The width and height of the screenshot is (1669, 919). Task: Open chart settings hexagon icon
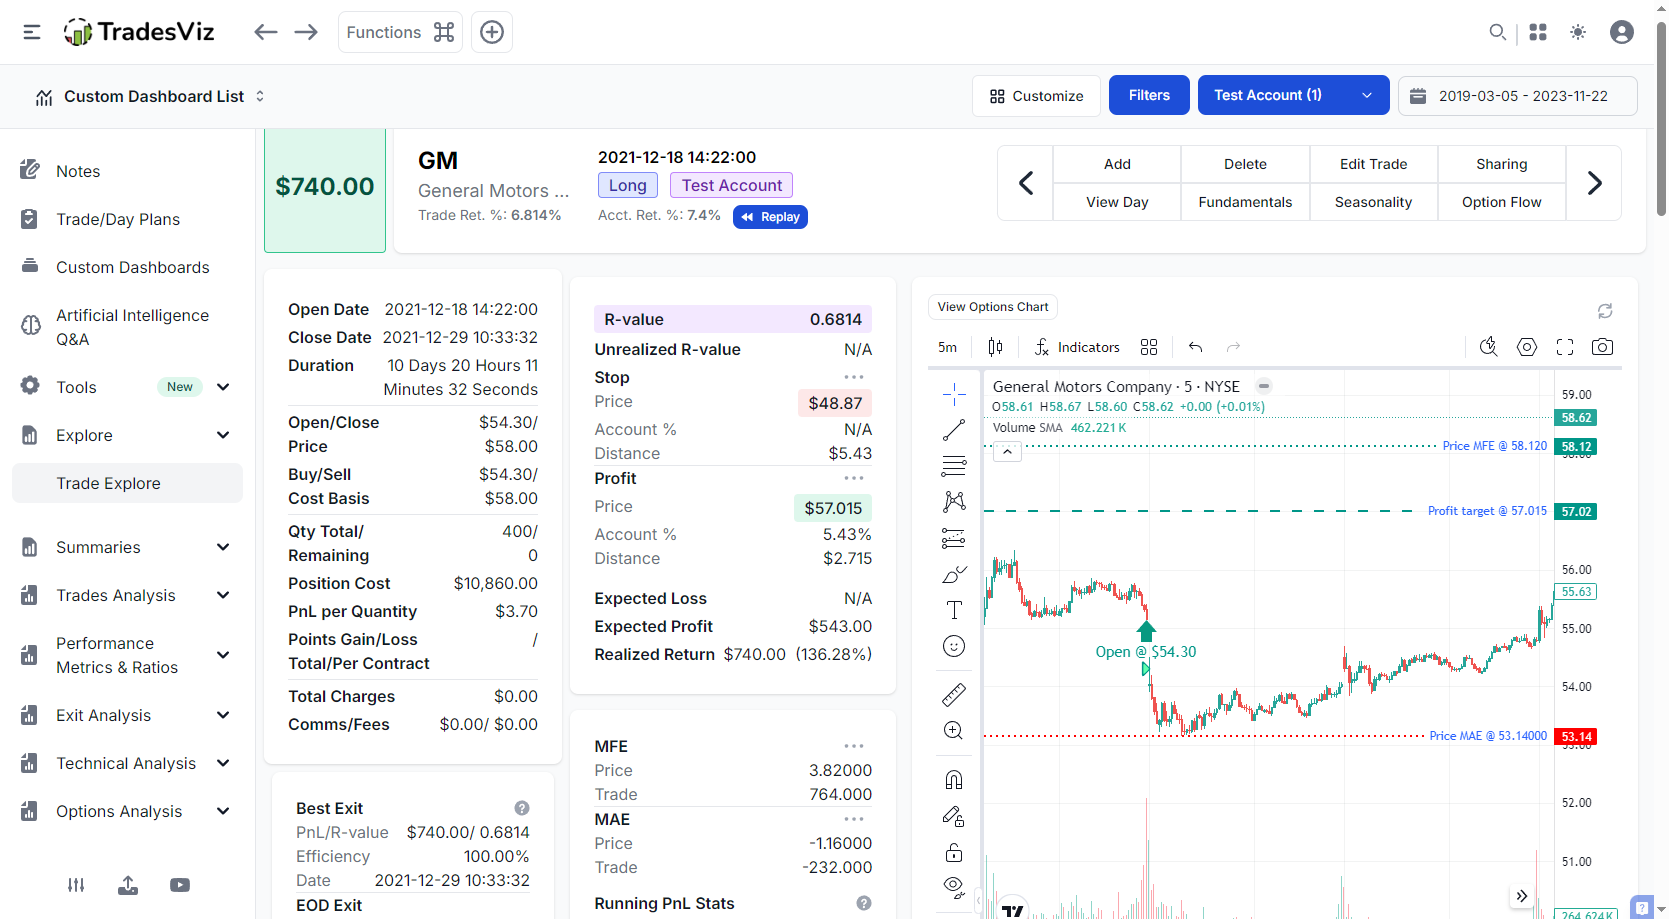coord(1527,347)
